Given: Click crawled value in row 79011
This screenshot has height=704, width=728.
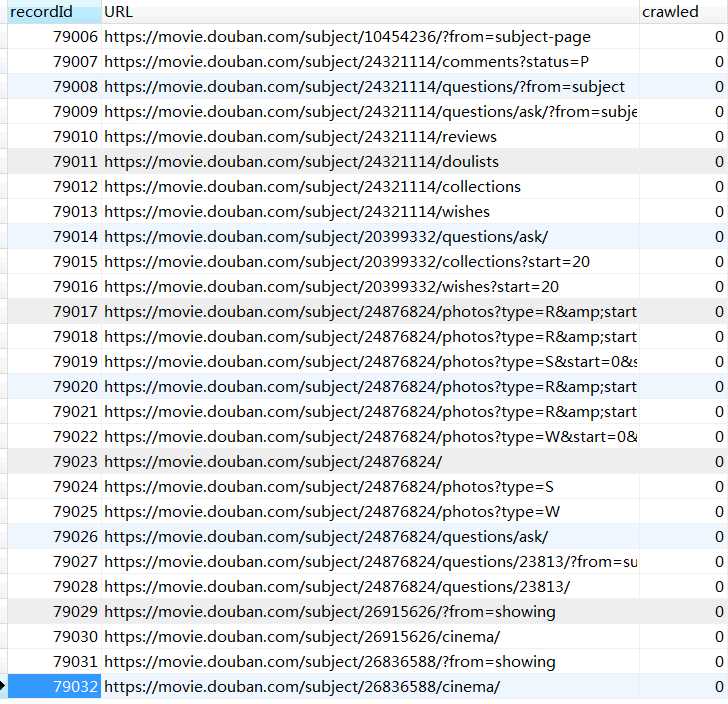Looking at the screenshot, I should tap(719, 162).
